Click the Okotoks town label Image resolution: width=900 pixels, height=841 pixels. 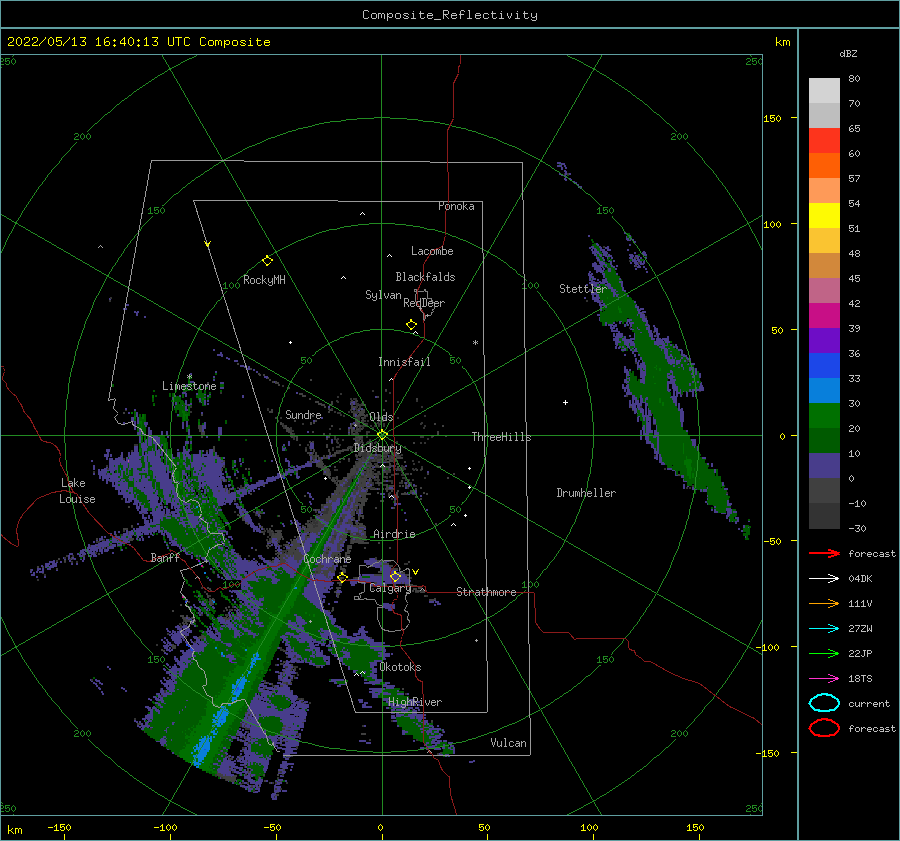(400, 667)
